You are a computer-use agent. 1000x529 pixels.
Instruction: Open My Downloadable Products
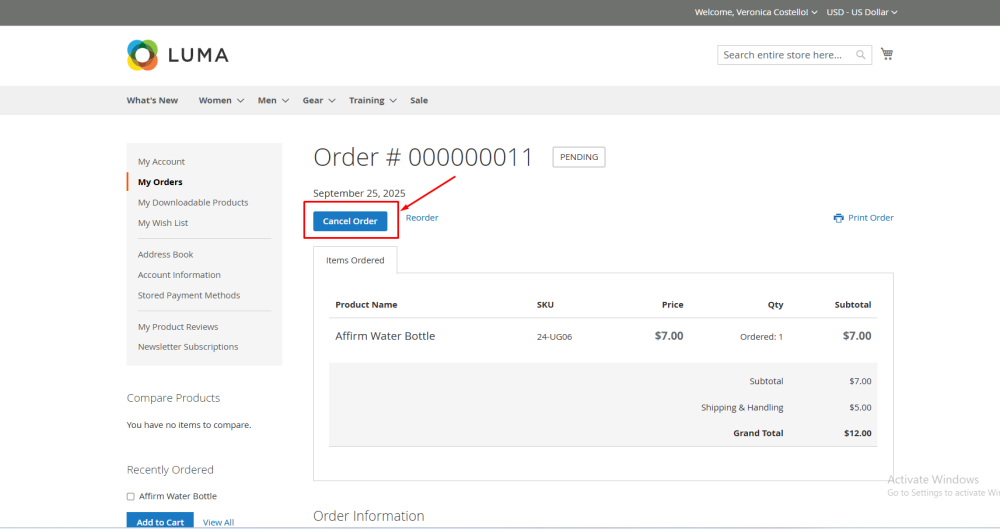point(193,202)
